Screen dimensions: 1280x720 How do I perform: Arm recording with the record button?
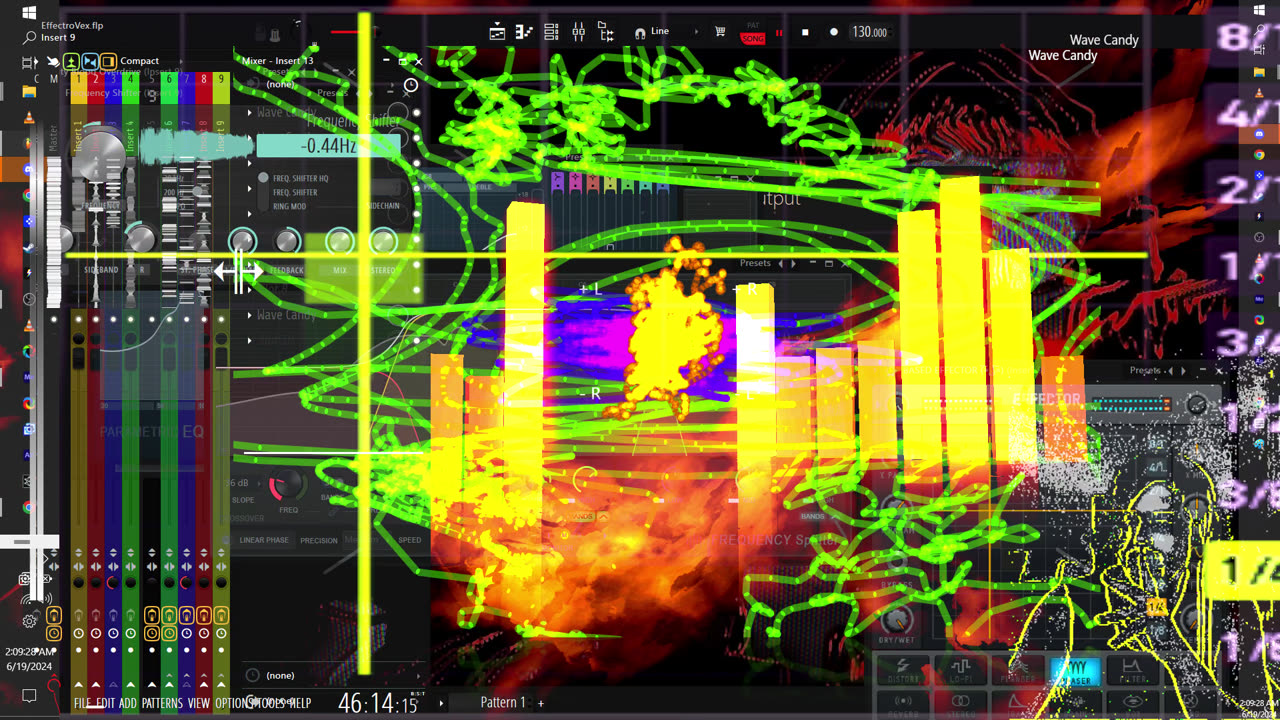834,32
